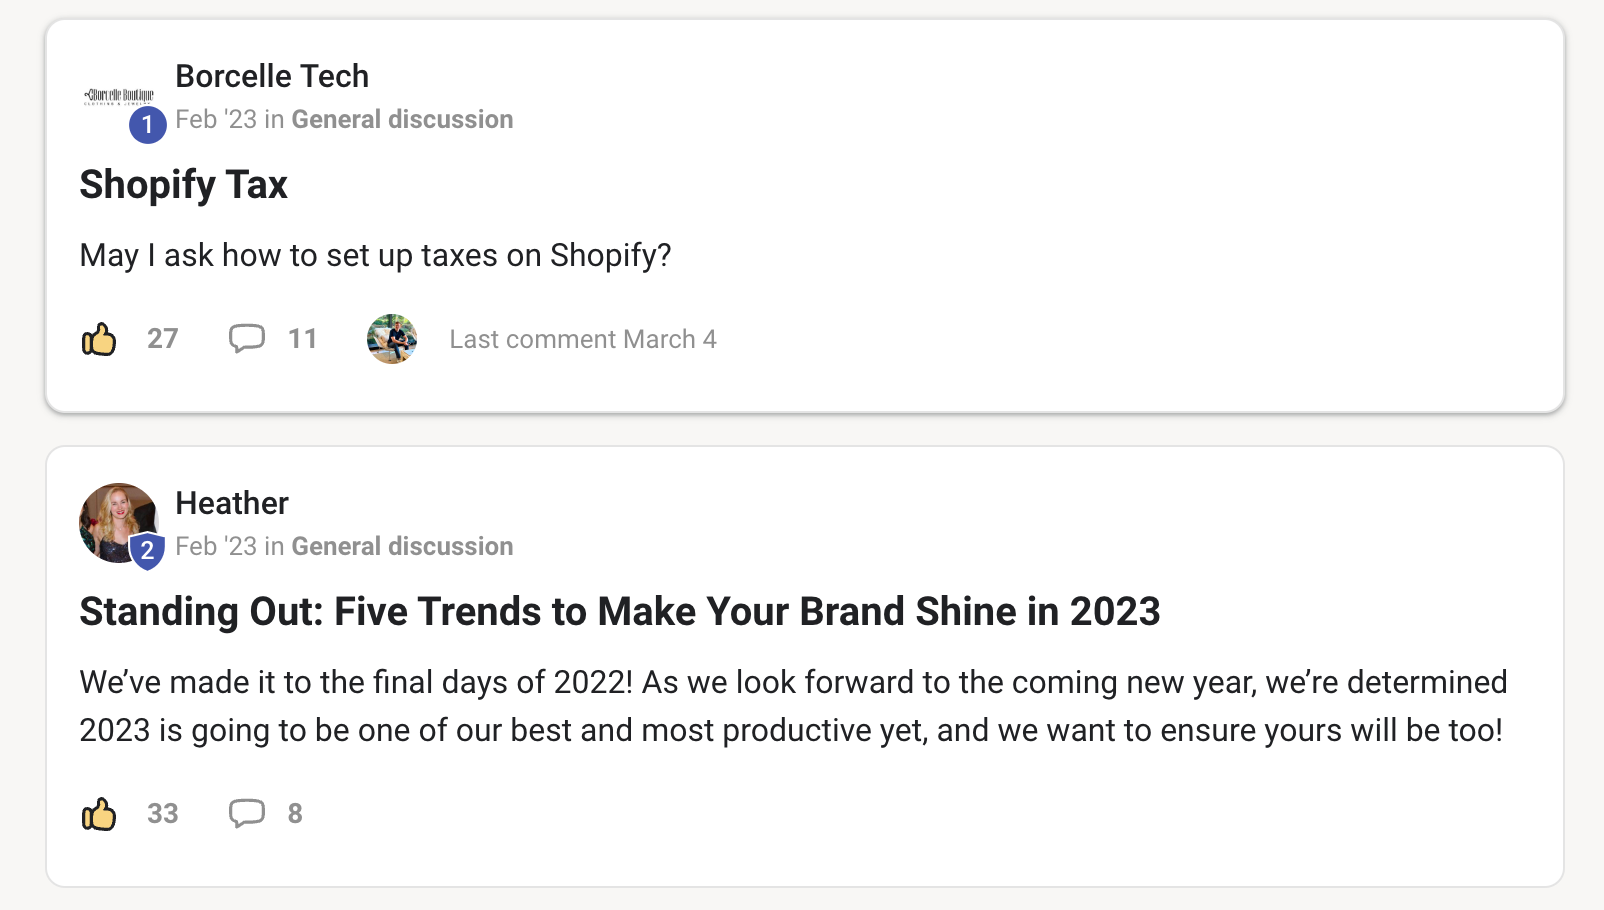This screenshot has width=1604, height=910.
Task: Click Borcelle Tech's level 1 badge
Action: pos(147,125)
